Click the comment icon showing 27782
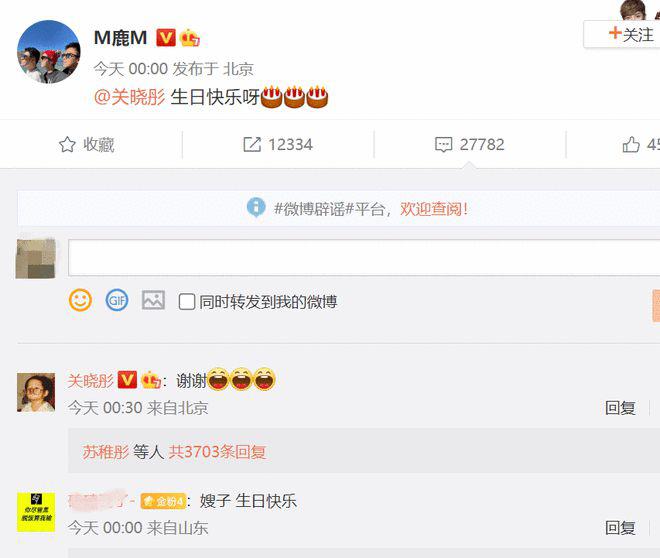The height and width of the screenshot is (558, 660). tap(443, 144)
